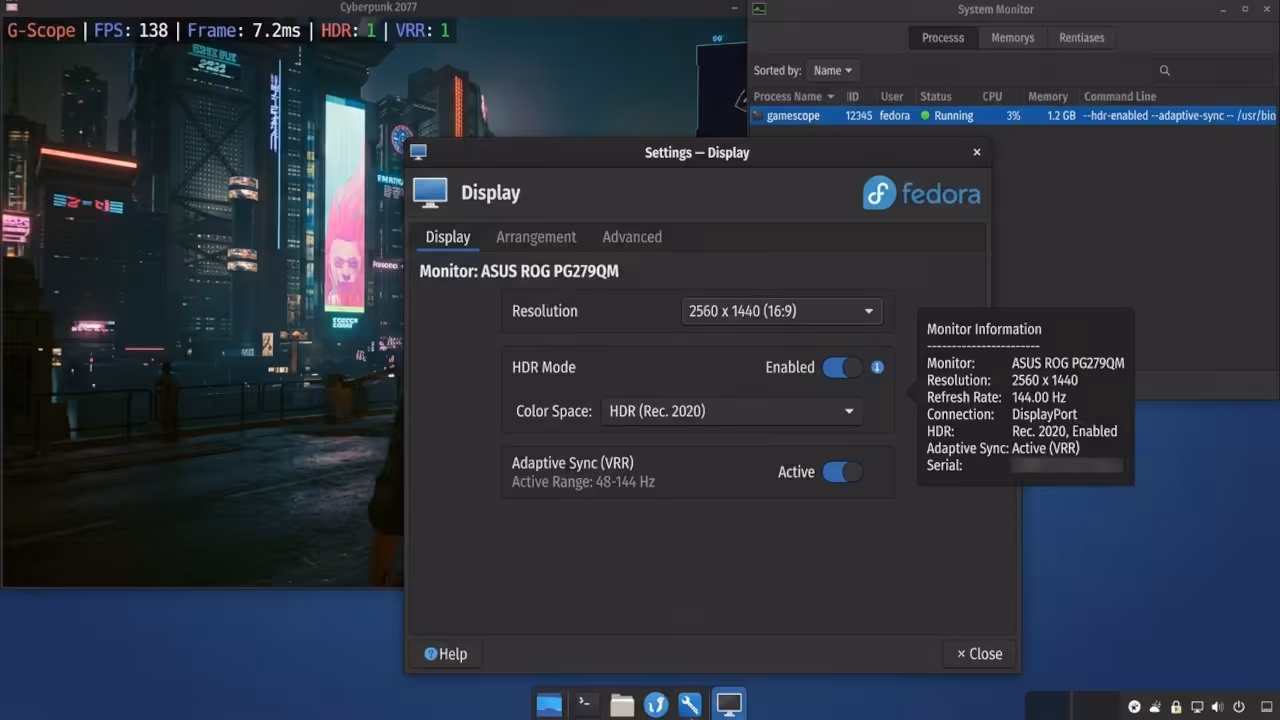Click the volume speaker tray icon
Image resolution: width=1280 pixels, height=720 pixels.
click(x=1218, y=707)
